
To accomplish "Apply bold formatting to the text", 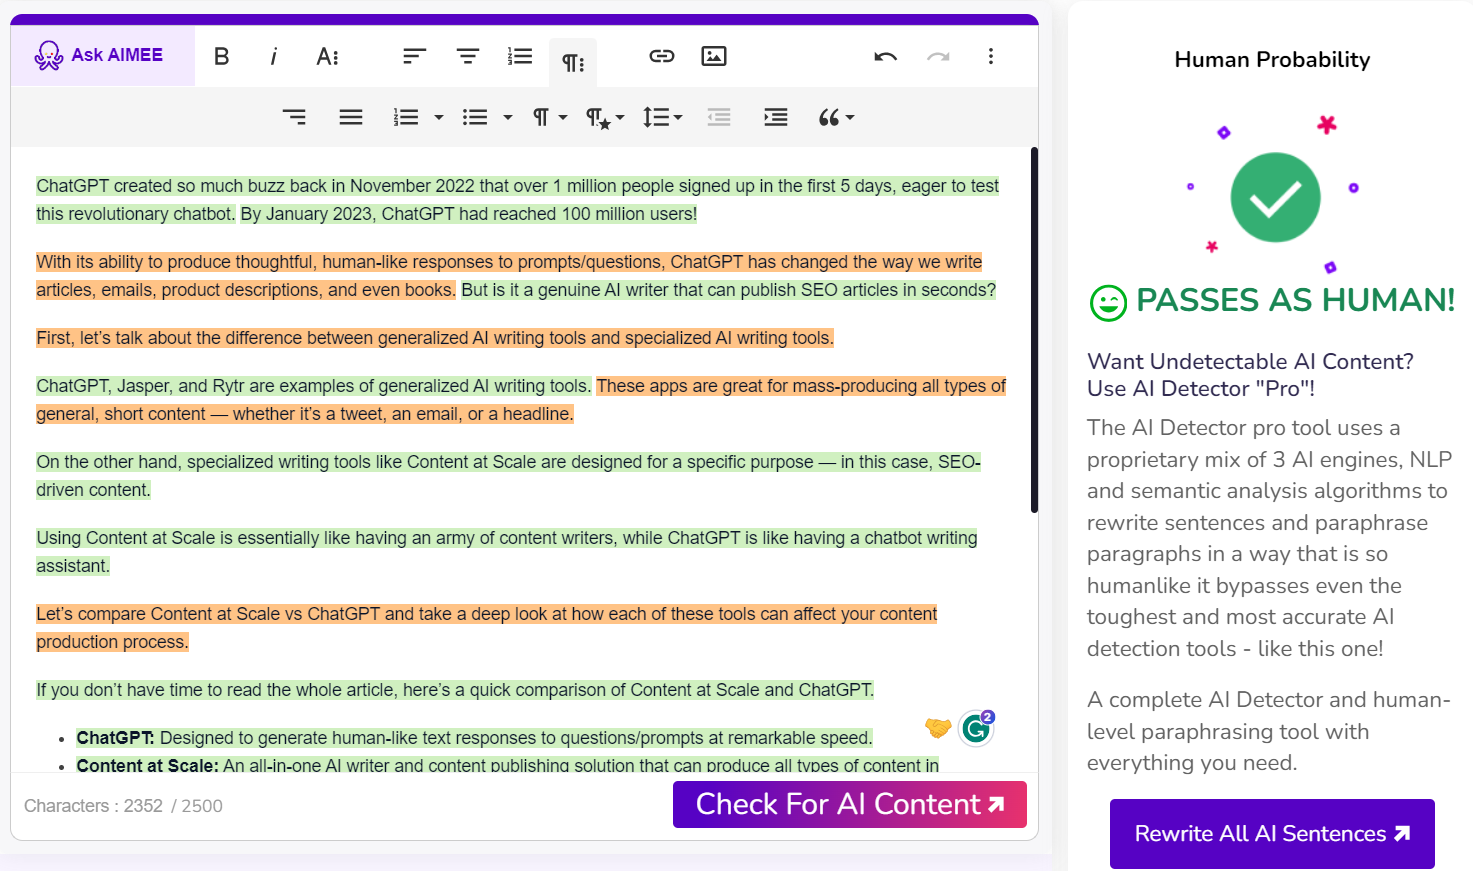I will [x=222, y=57].
